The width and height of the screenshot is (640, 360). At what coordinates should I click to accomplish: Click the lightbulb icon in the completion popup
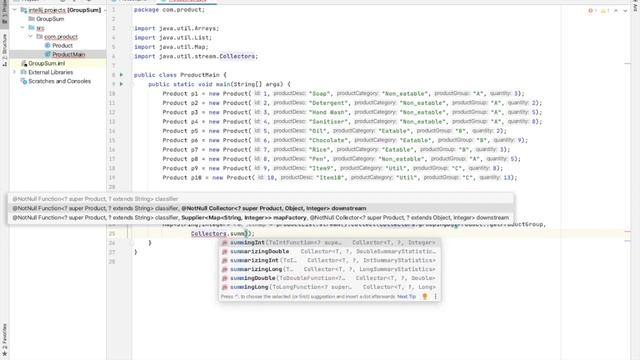425,297
